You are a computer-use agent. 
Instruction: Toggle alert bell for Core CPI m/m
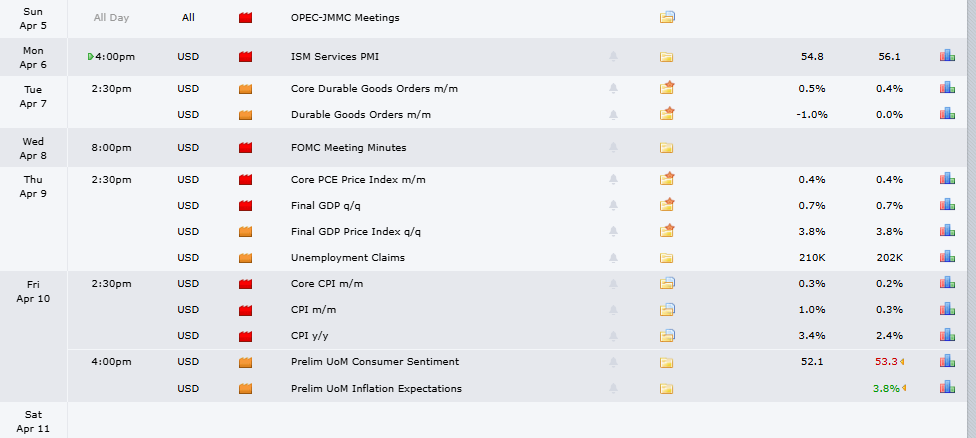(x=613, y=283)
